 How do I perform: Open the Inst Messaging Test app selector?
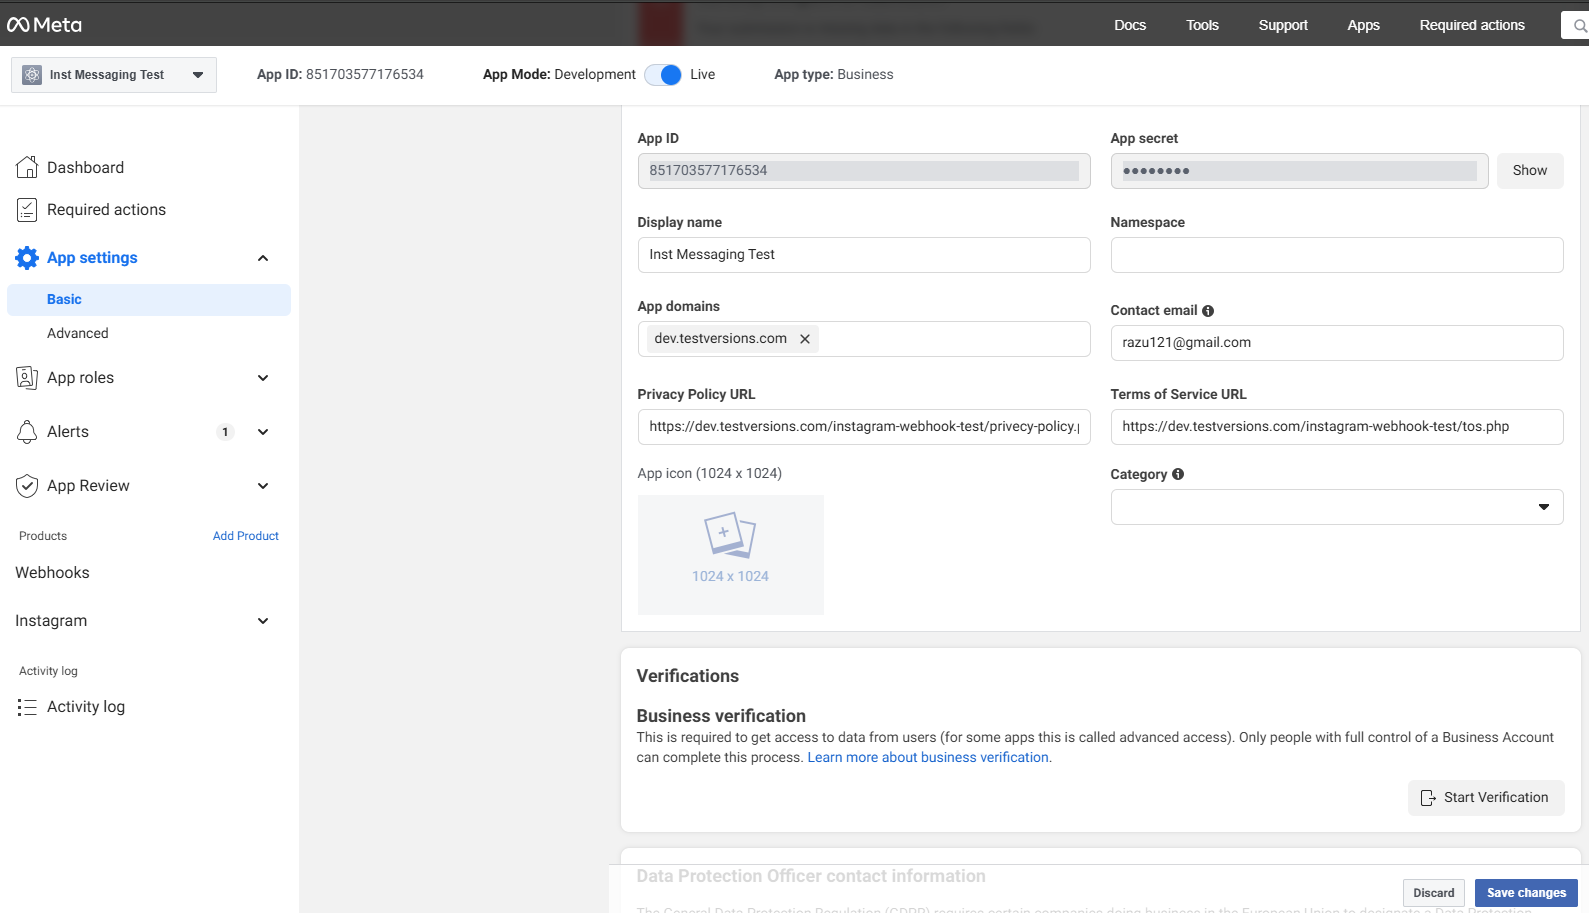114,75
